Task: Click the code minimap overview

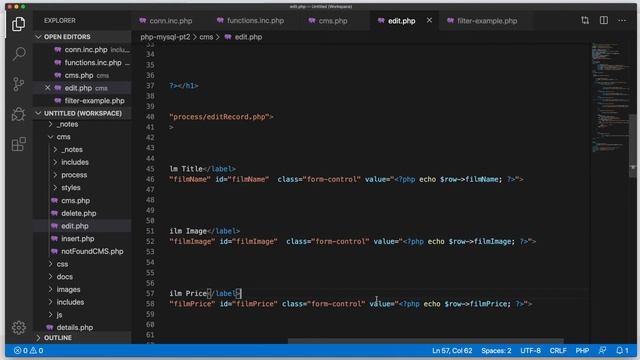Action: (610, 98)
